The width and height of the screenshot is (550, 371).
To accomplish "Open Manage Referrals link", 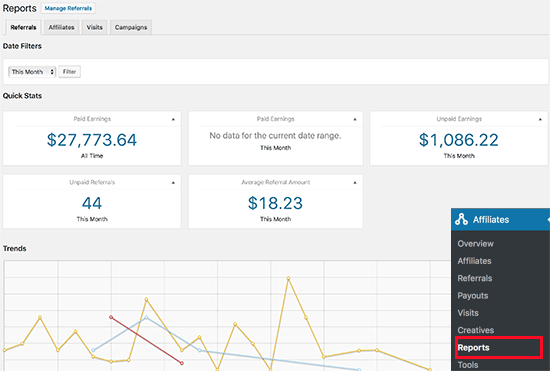I will 68,8.
